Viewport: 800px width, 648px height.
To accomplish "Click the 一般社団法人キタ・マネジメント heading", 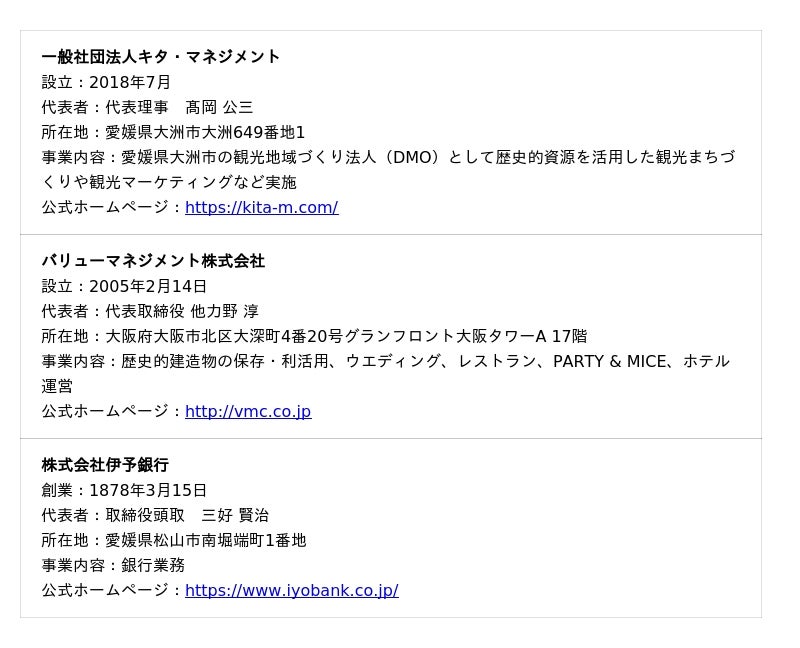I will pos(161,57).
